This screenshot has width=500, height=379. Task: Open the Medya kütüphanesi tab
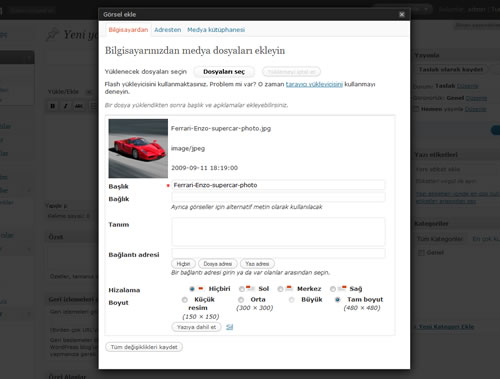[216, 30]
